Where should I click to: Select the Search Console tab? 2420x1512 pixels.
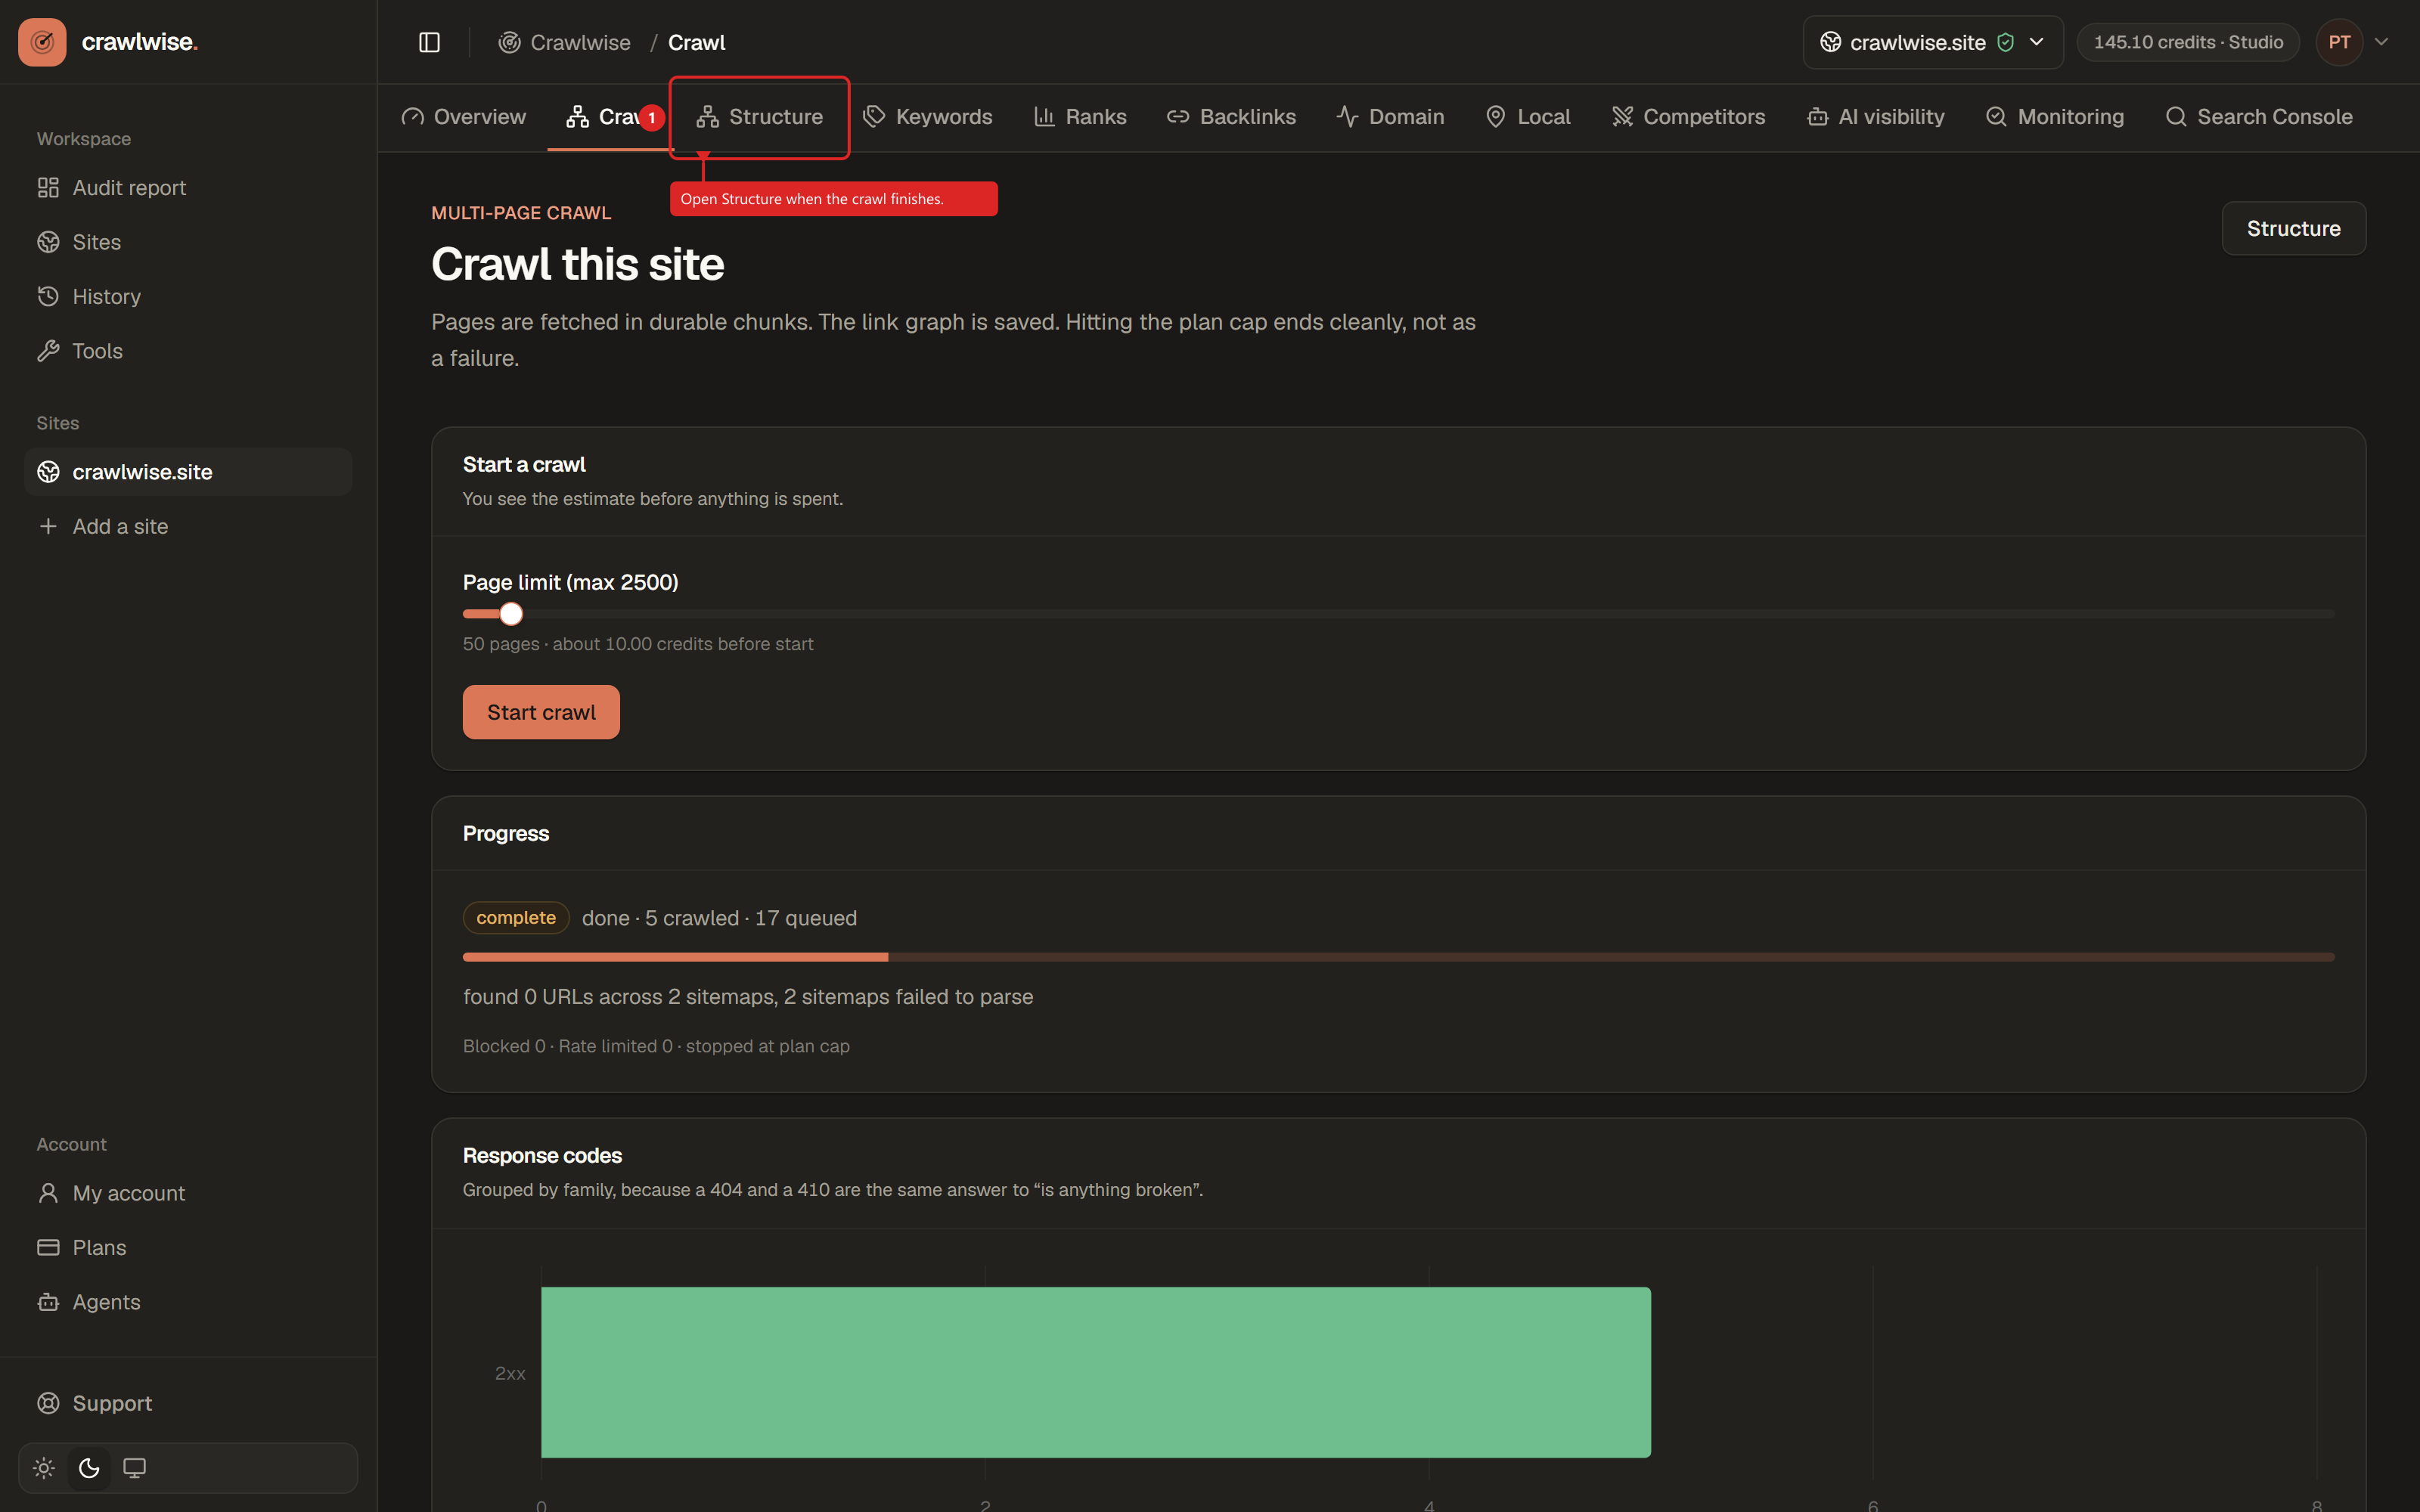pyautogui.click(x=2258, y=117)
